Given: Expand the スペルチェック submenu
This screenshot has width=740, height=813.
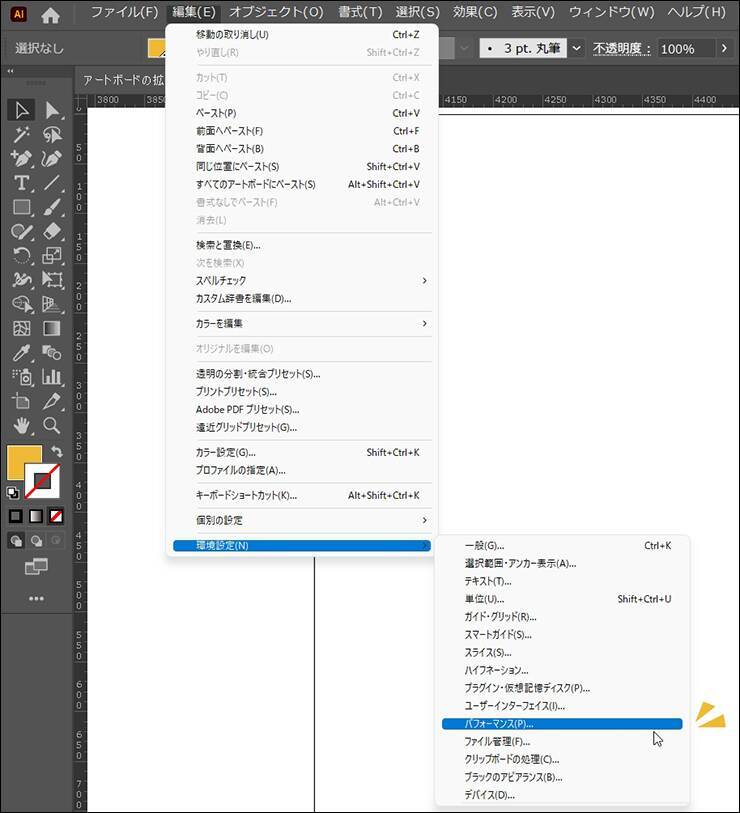Looking at the screenshot, I should tap(424, 280).
